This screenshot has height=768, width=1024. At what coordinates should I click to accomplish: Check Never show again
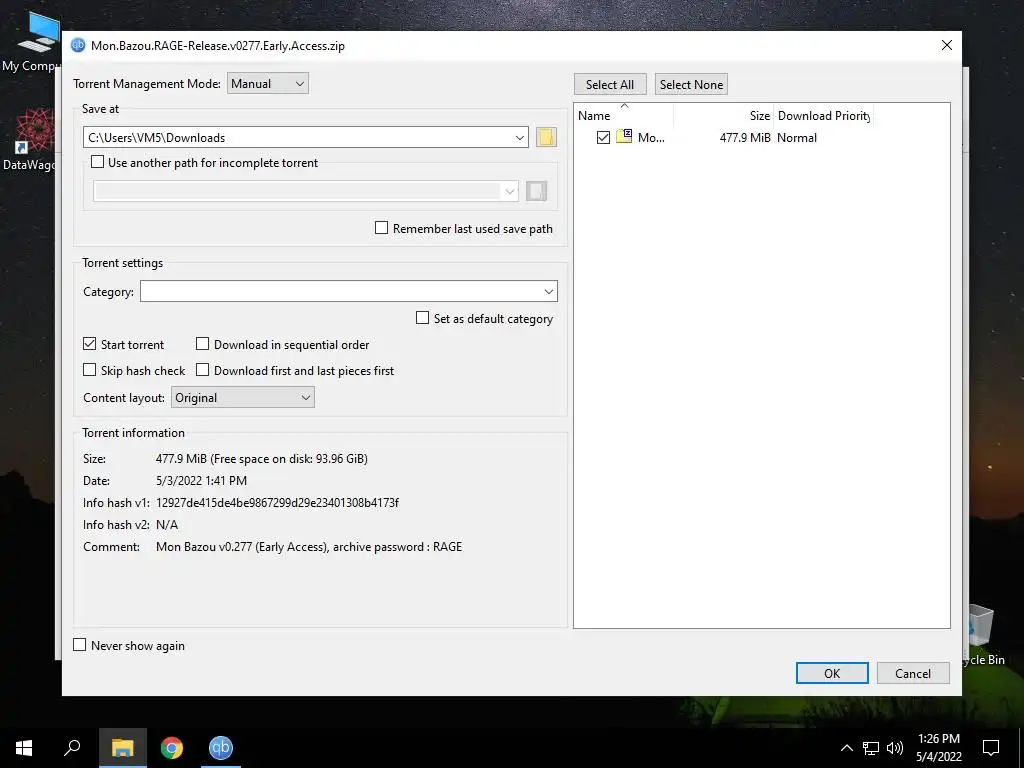pos(80,645)
